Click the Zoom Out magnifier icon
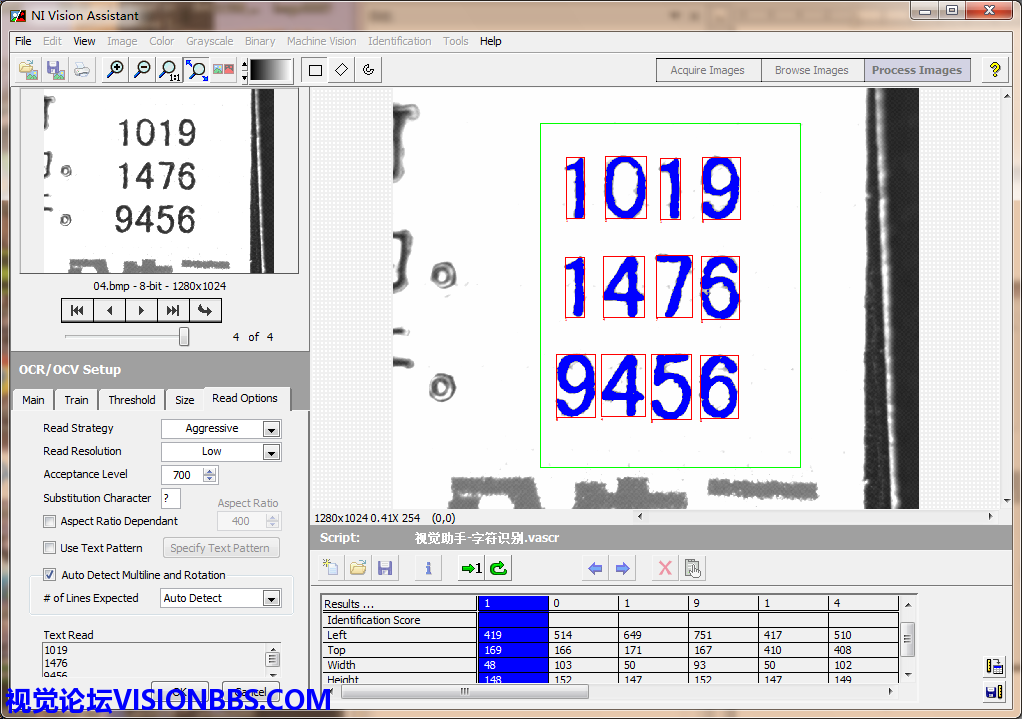This screenshot has width=1022, height=719. point(143,70)
